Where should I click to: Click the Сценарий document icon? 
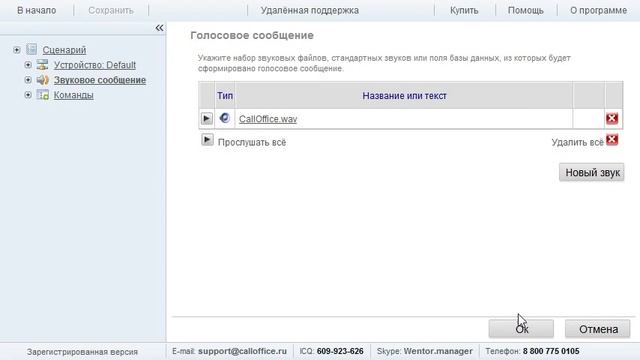click(31, 49)
